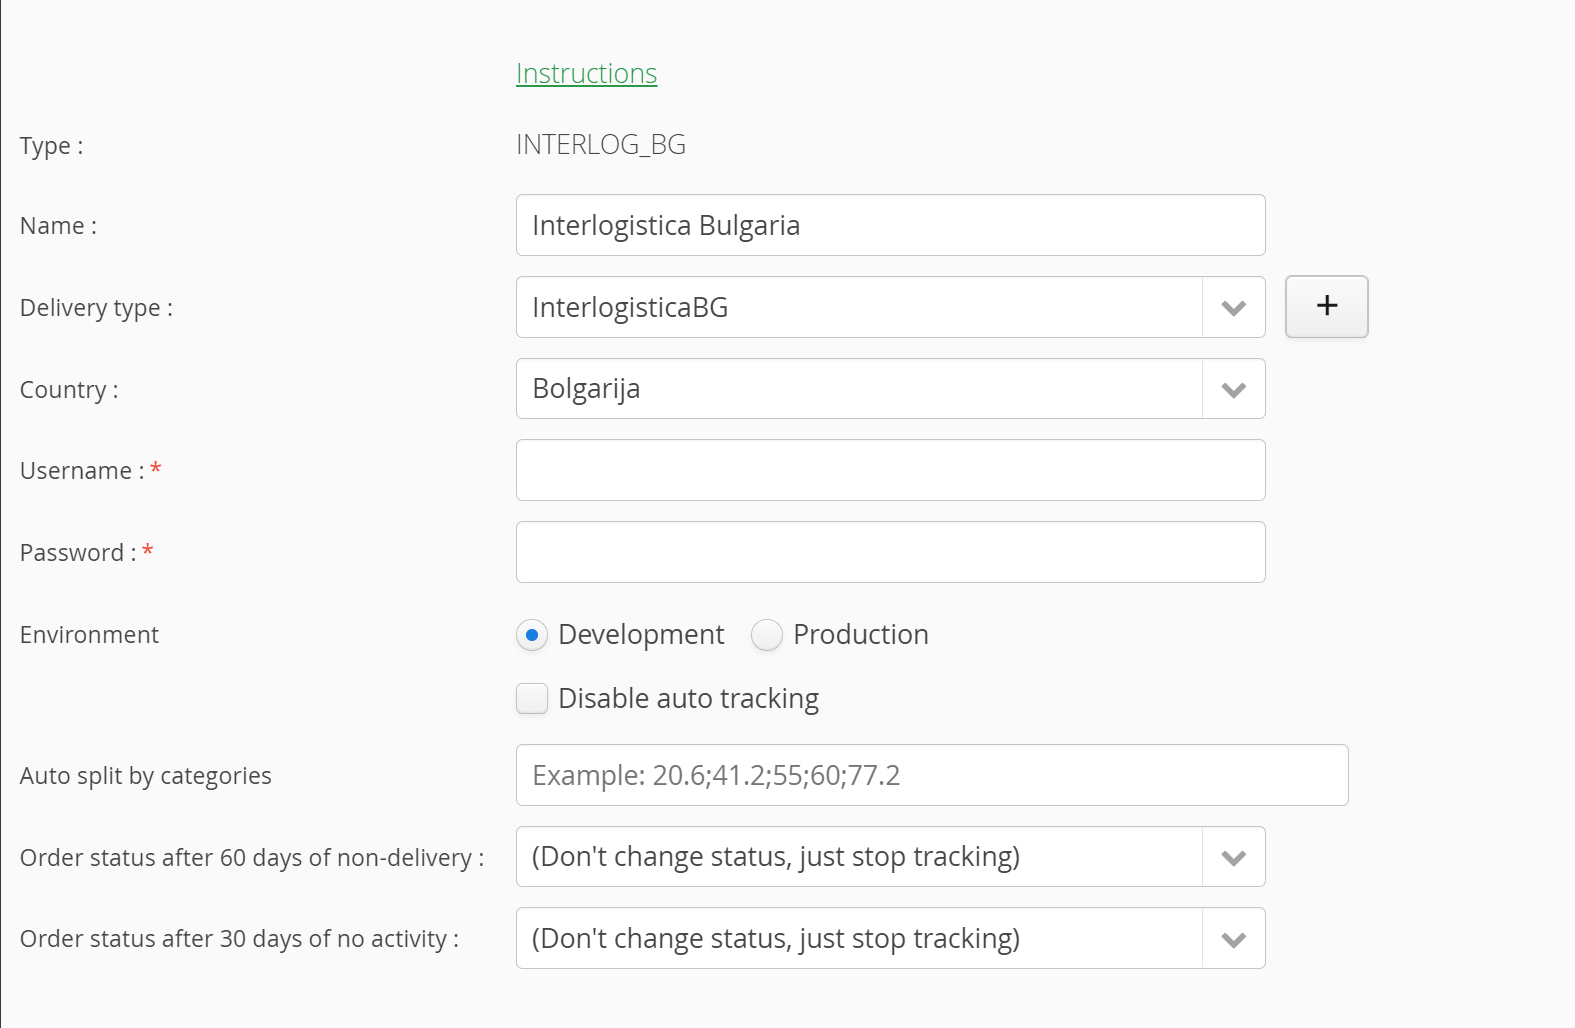Click the Country dropdown chevron arrow
This screenshot has height=1028, width=1575.
(x=1234, y=389)
